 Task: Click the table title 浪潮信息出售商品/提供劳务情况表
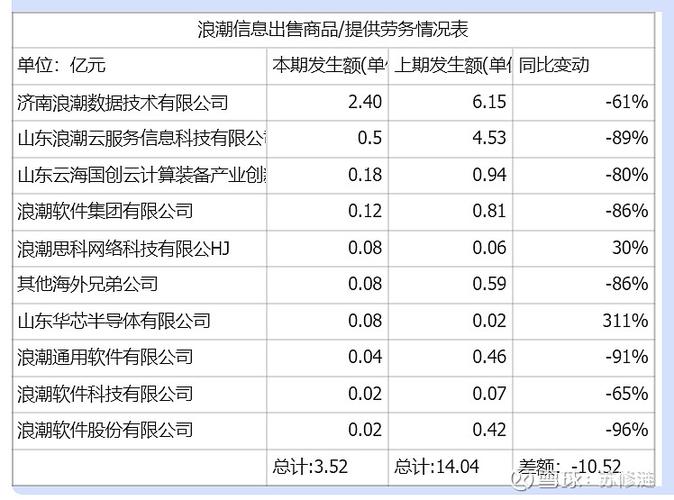click(x=333, y=30)
